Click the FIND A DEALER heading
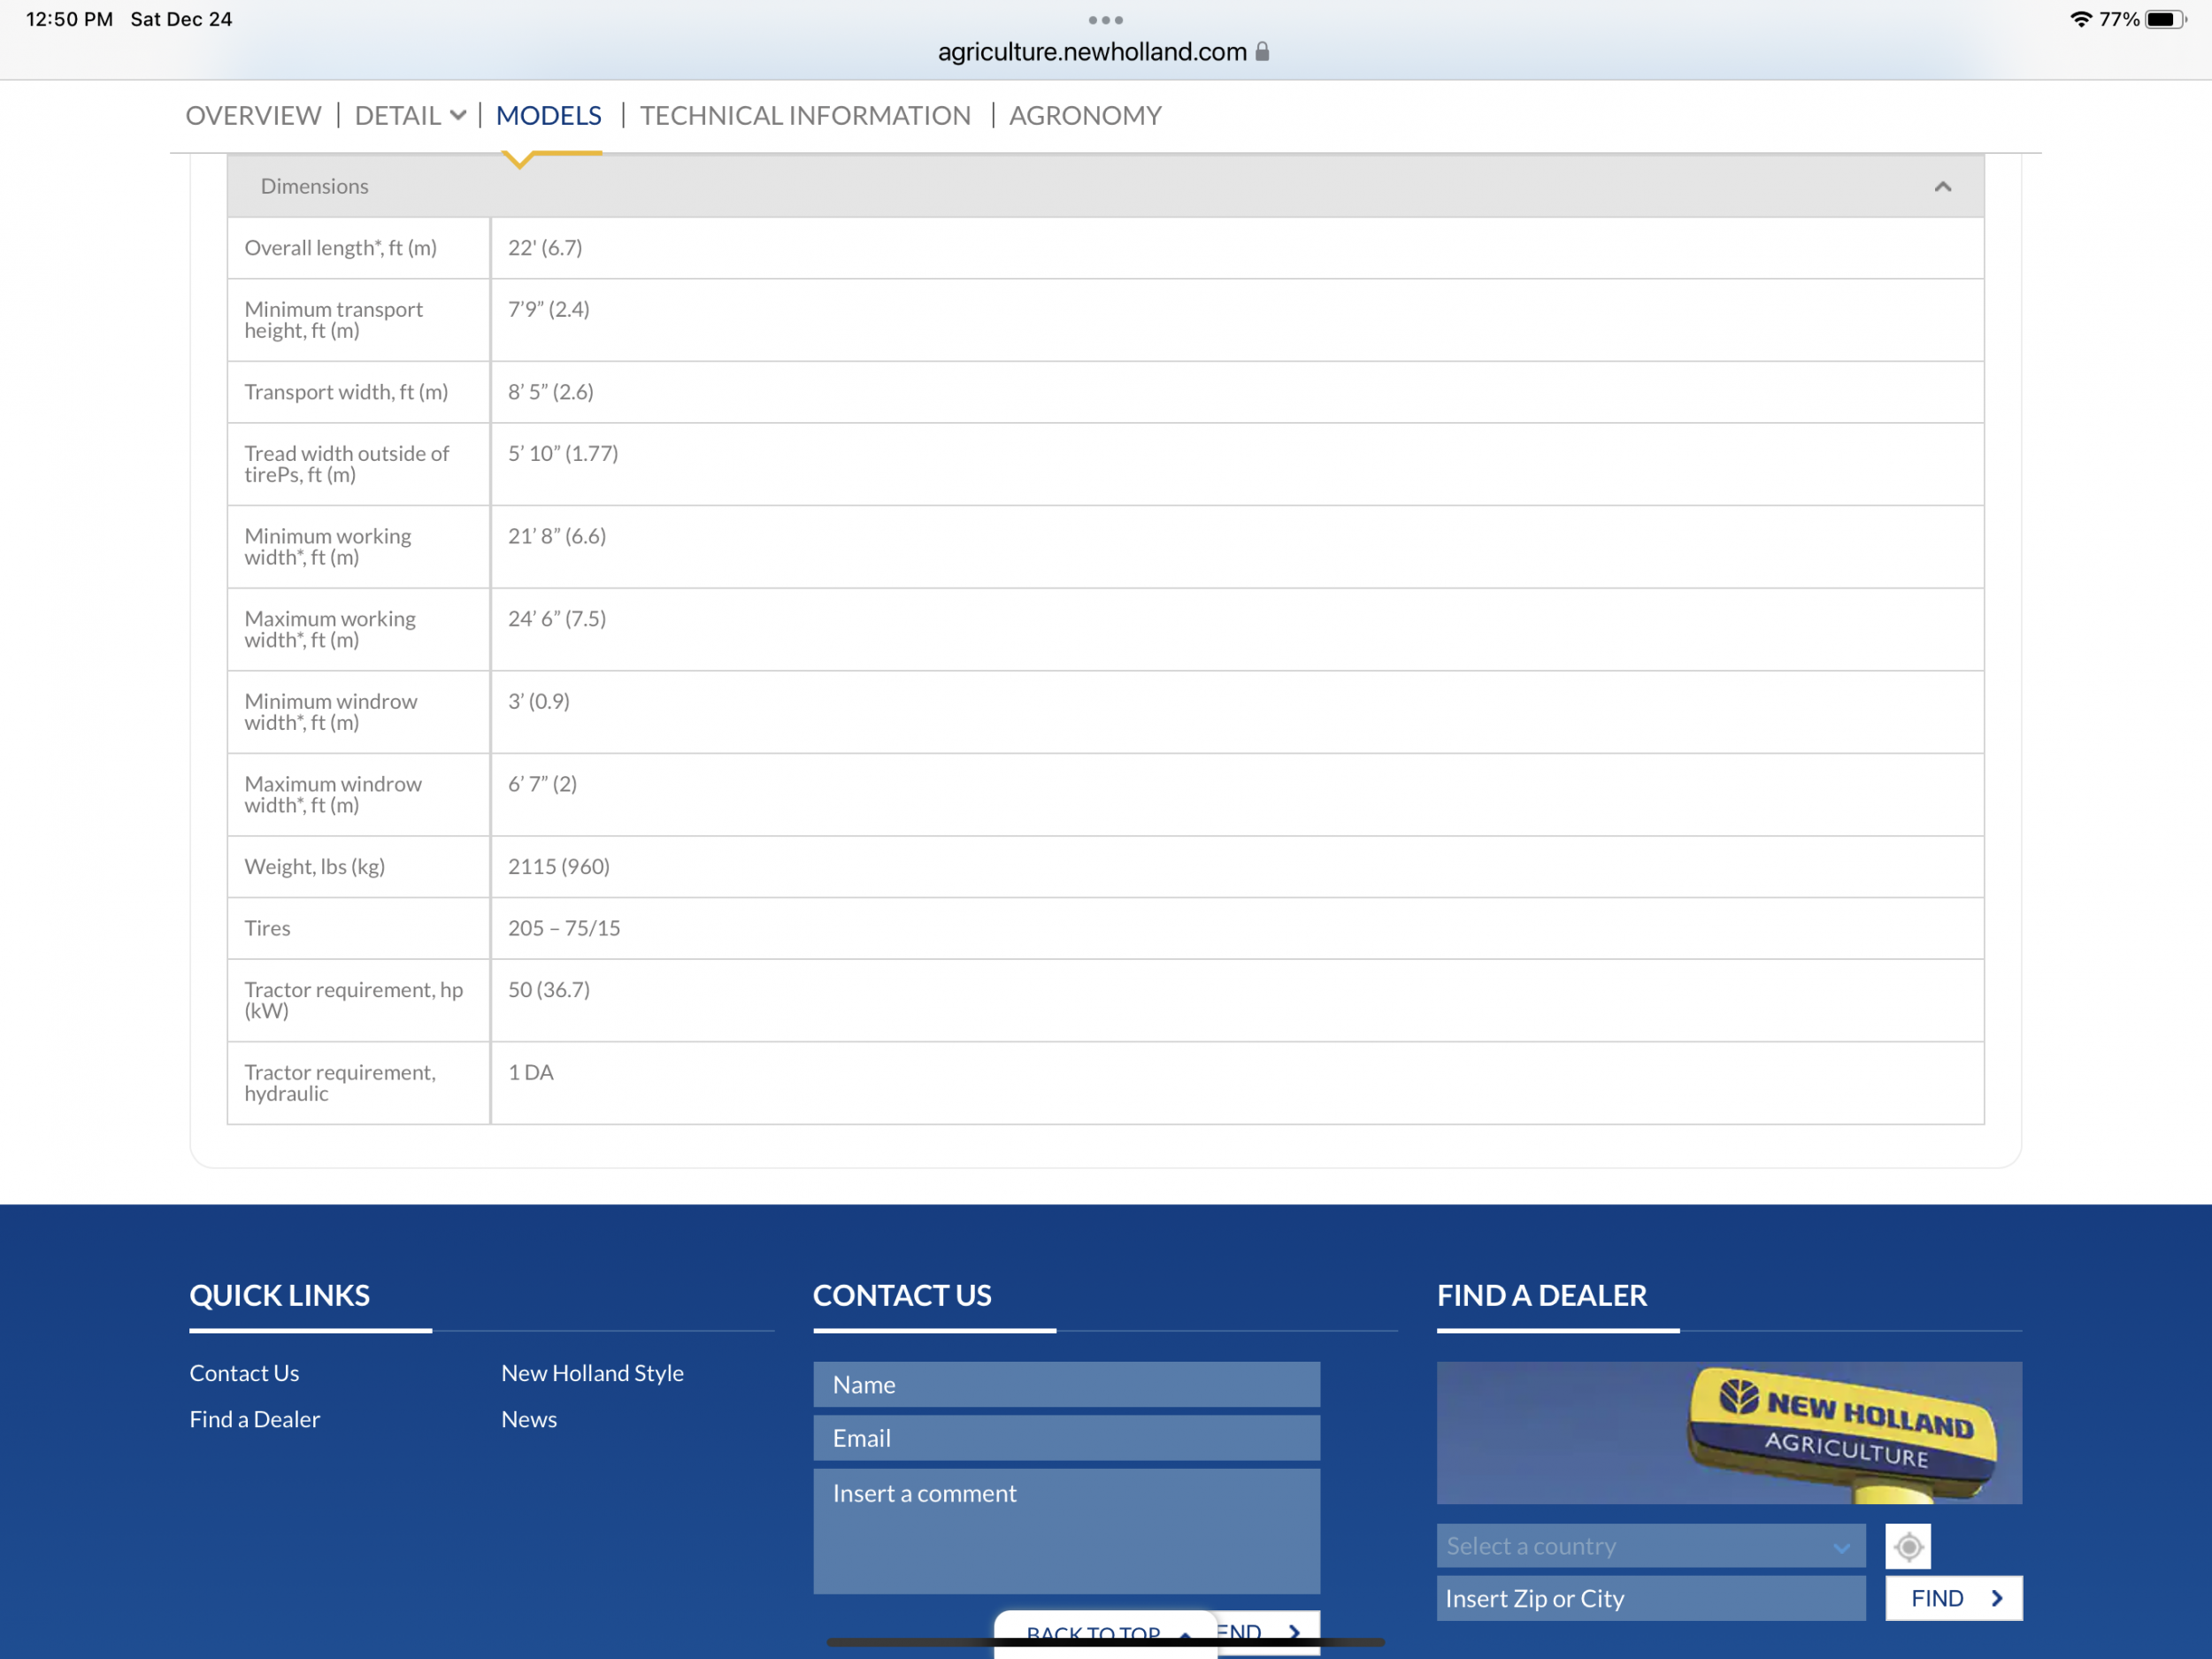Image resolution: width=2212 pixels, height=1659 pixels. point(1541,1295)
